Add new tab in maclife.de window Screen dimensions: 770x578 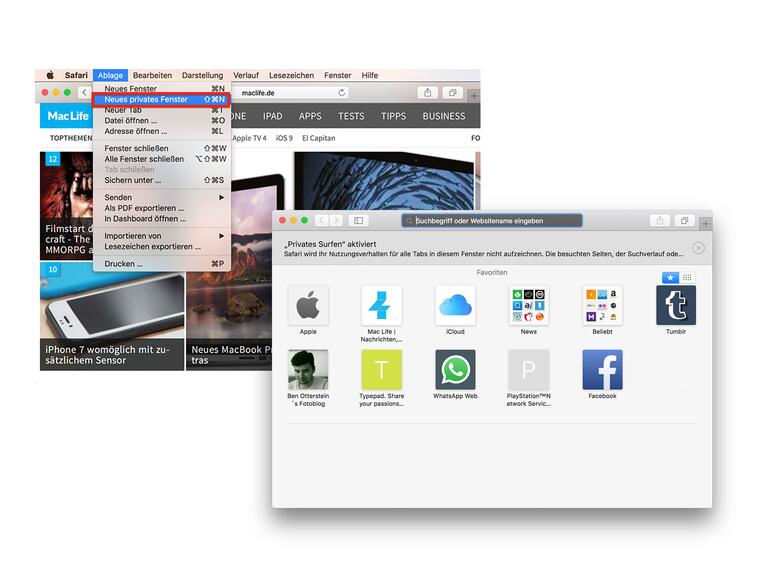(474, 96)
